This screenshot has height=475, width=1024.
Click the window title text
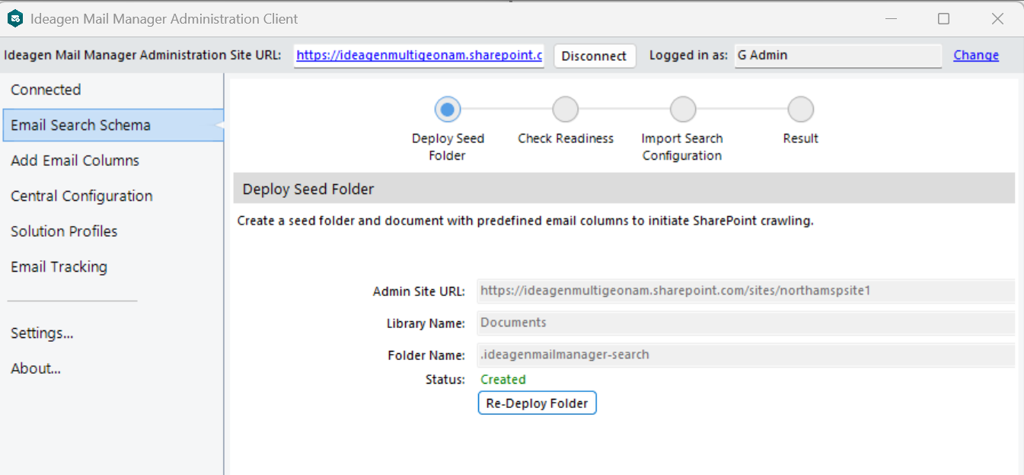coord(164,19)
